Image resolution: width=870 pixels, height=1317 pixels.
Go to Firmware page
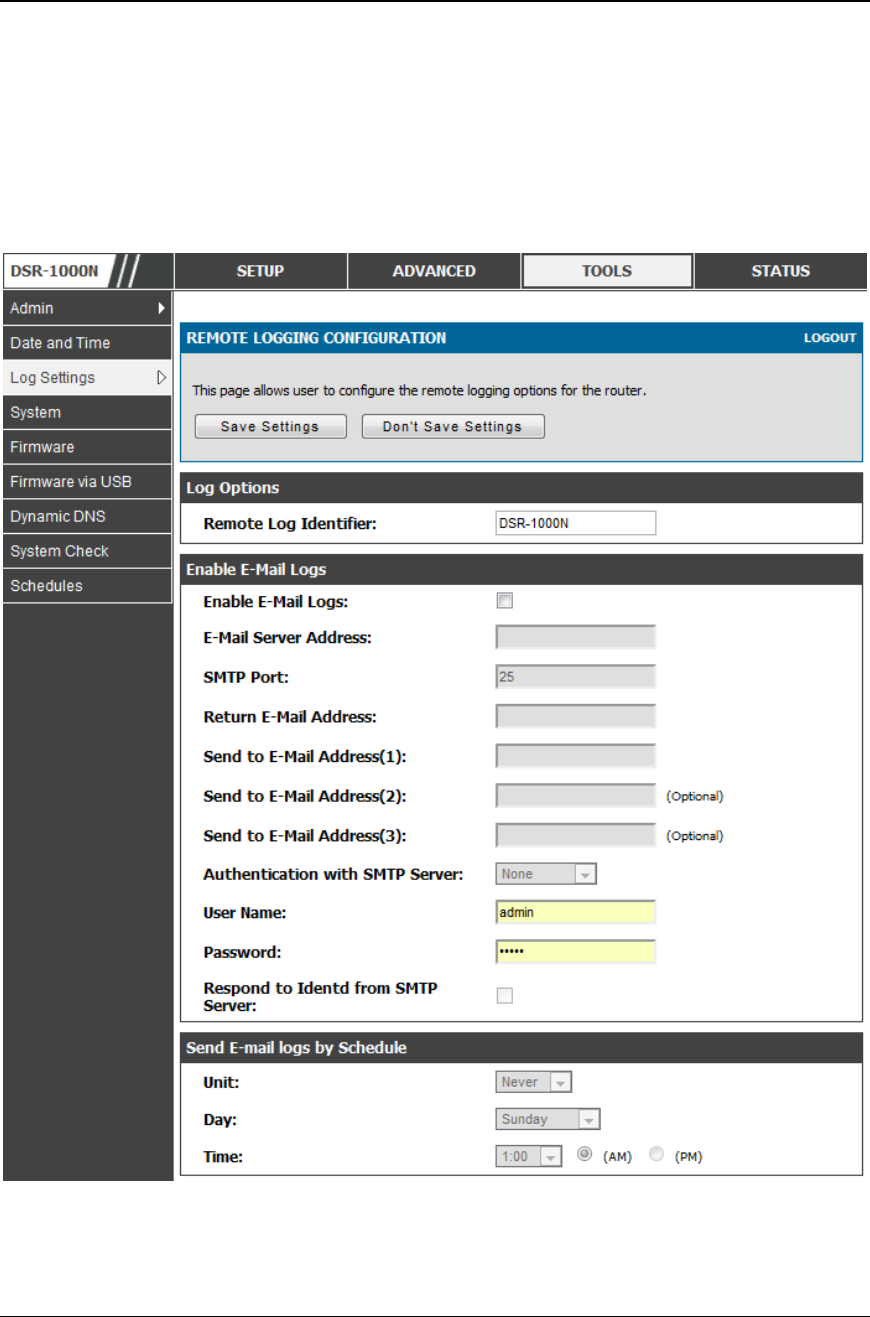tap(87, 447)
